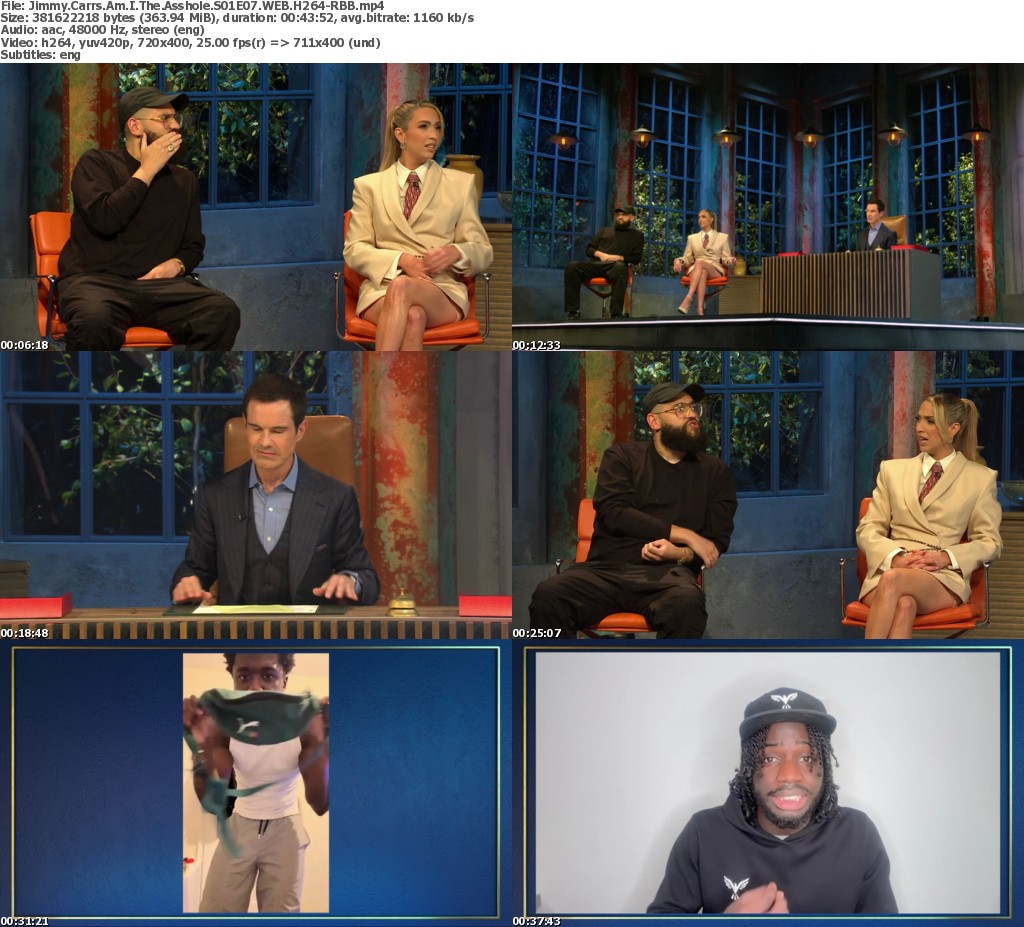Viewport: 1024px width, 927px height.
Task: Select the 00:18:48 timestamp label
Action: point(24,633)
